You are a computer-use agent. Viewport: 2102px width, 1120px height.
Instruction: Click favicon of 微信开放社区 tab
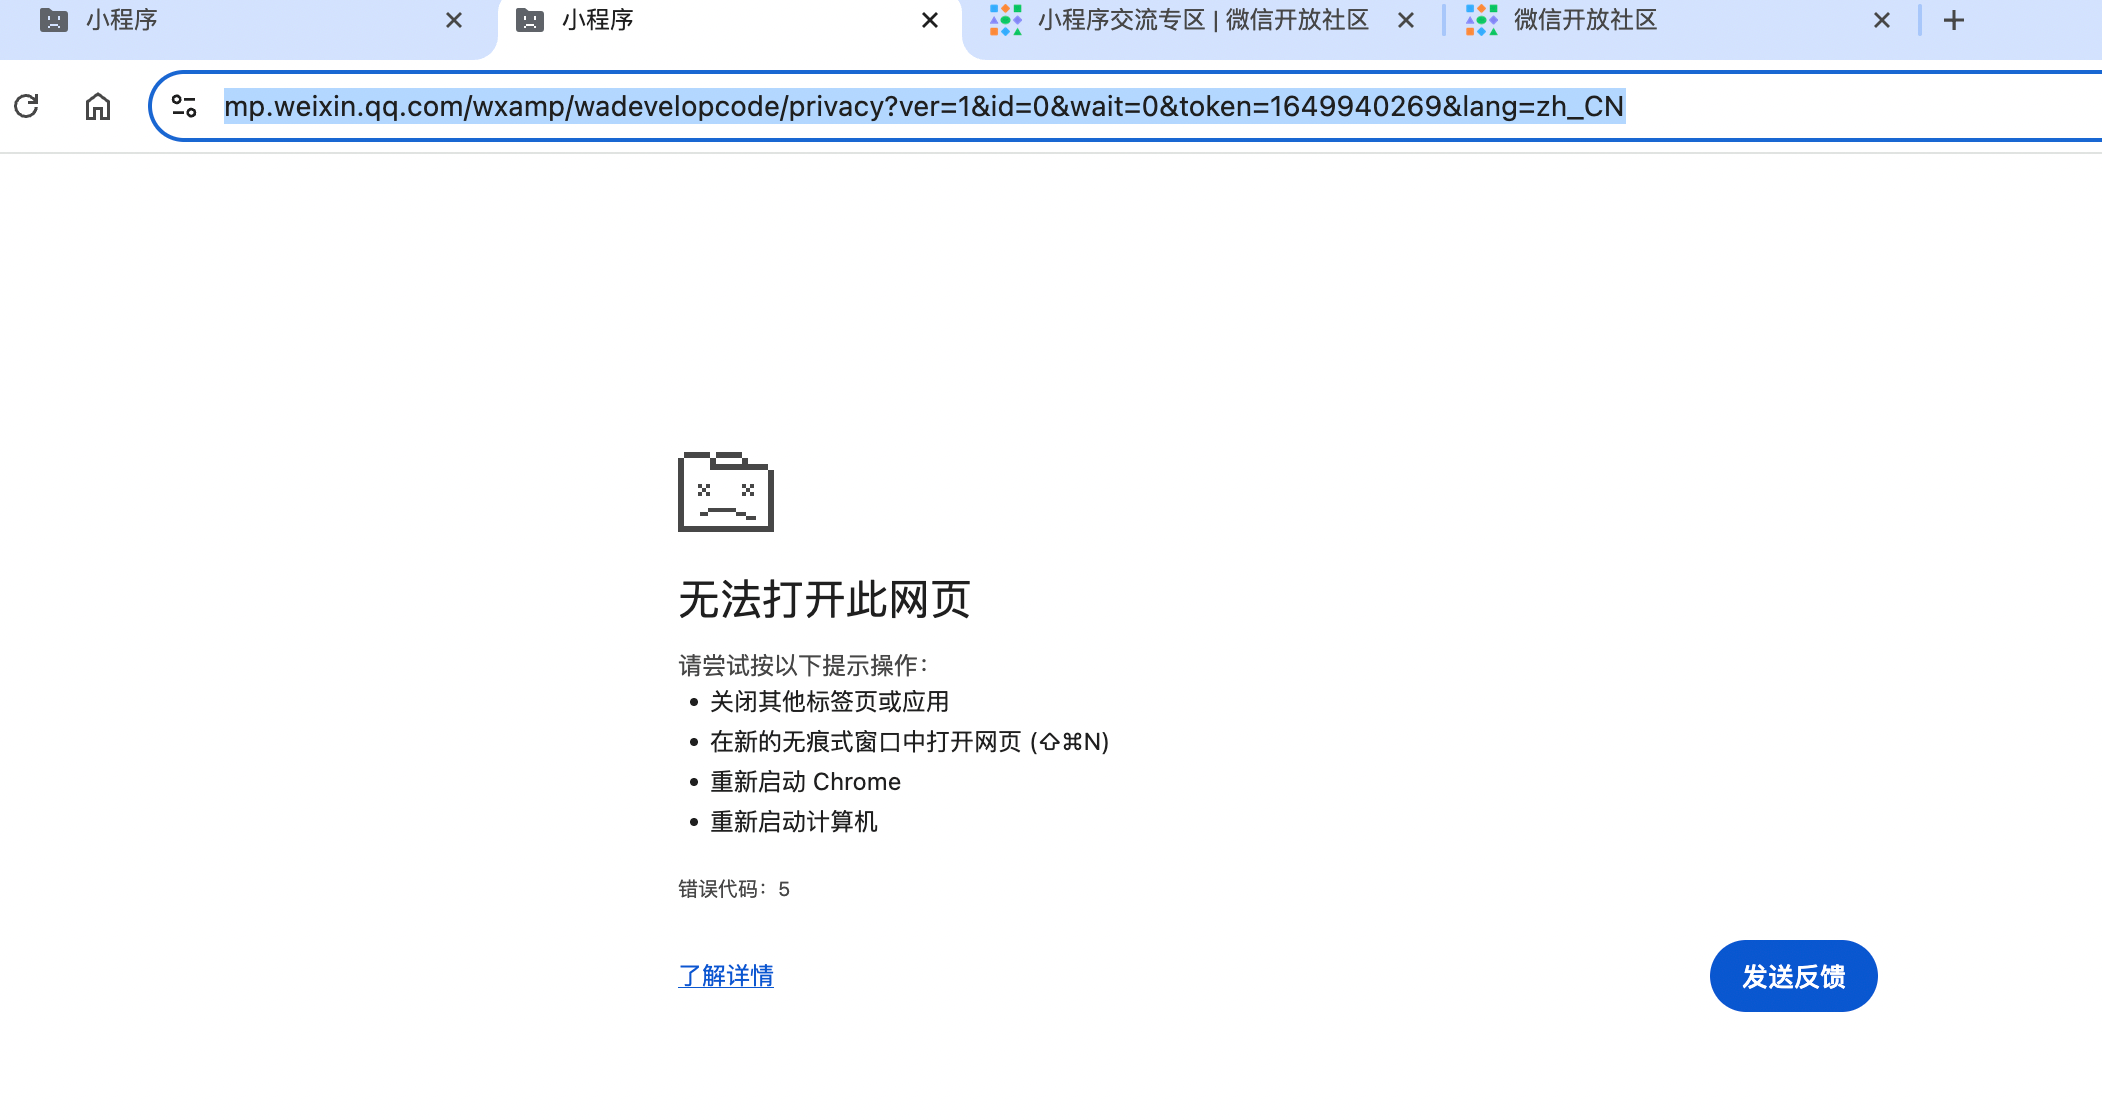pos(1481,20)
